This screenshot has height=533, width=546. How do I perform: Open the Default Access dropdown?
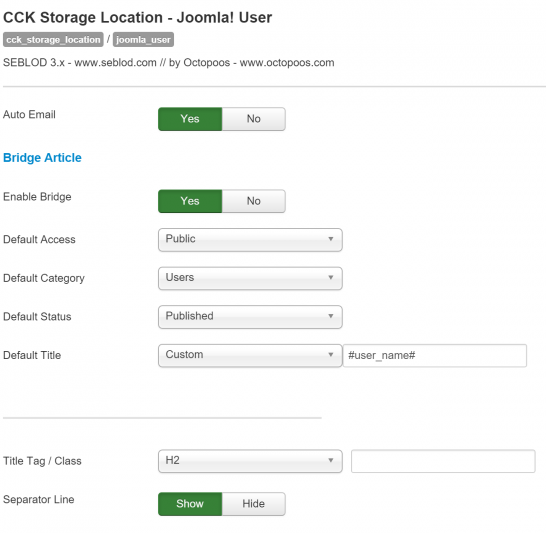[x=250, y=240]
